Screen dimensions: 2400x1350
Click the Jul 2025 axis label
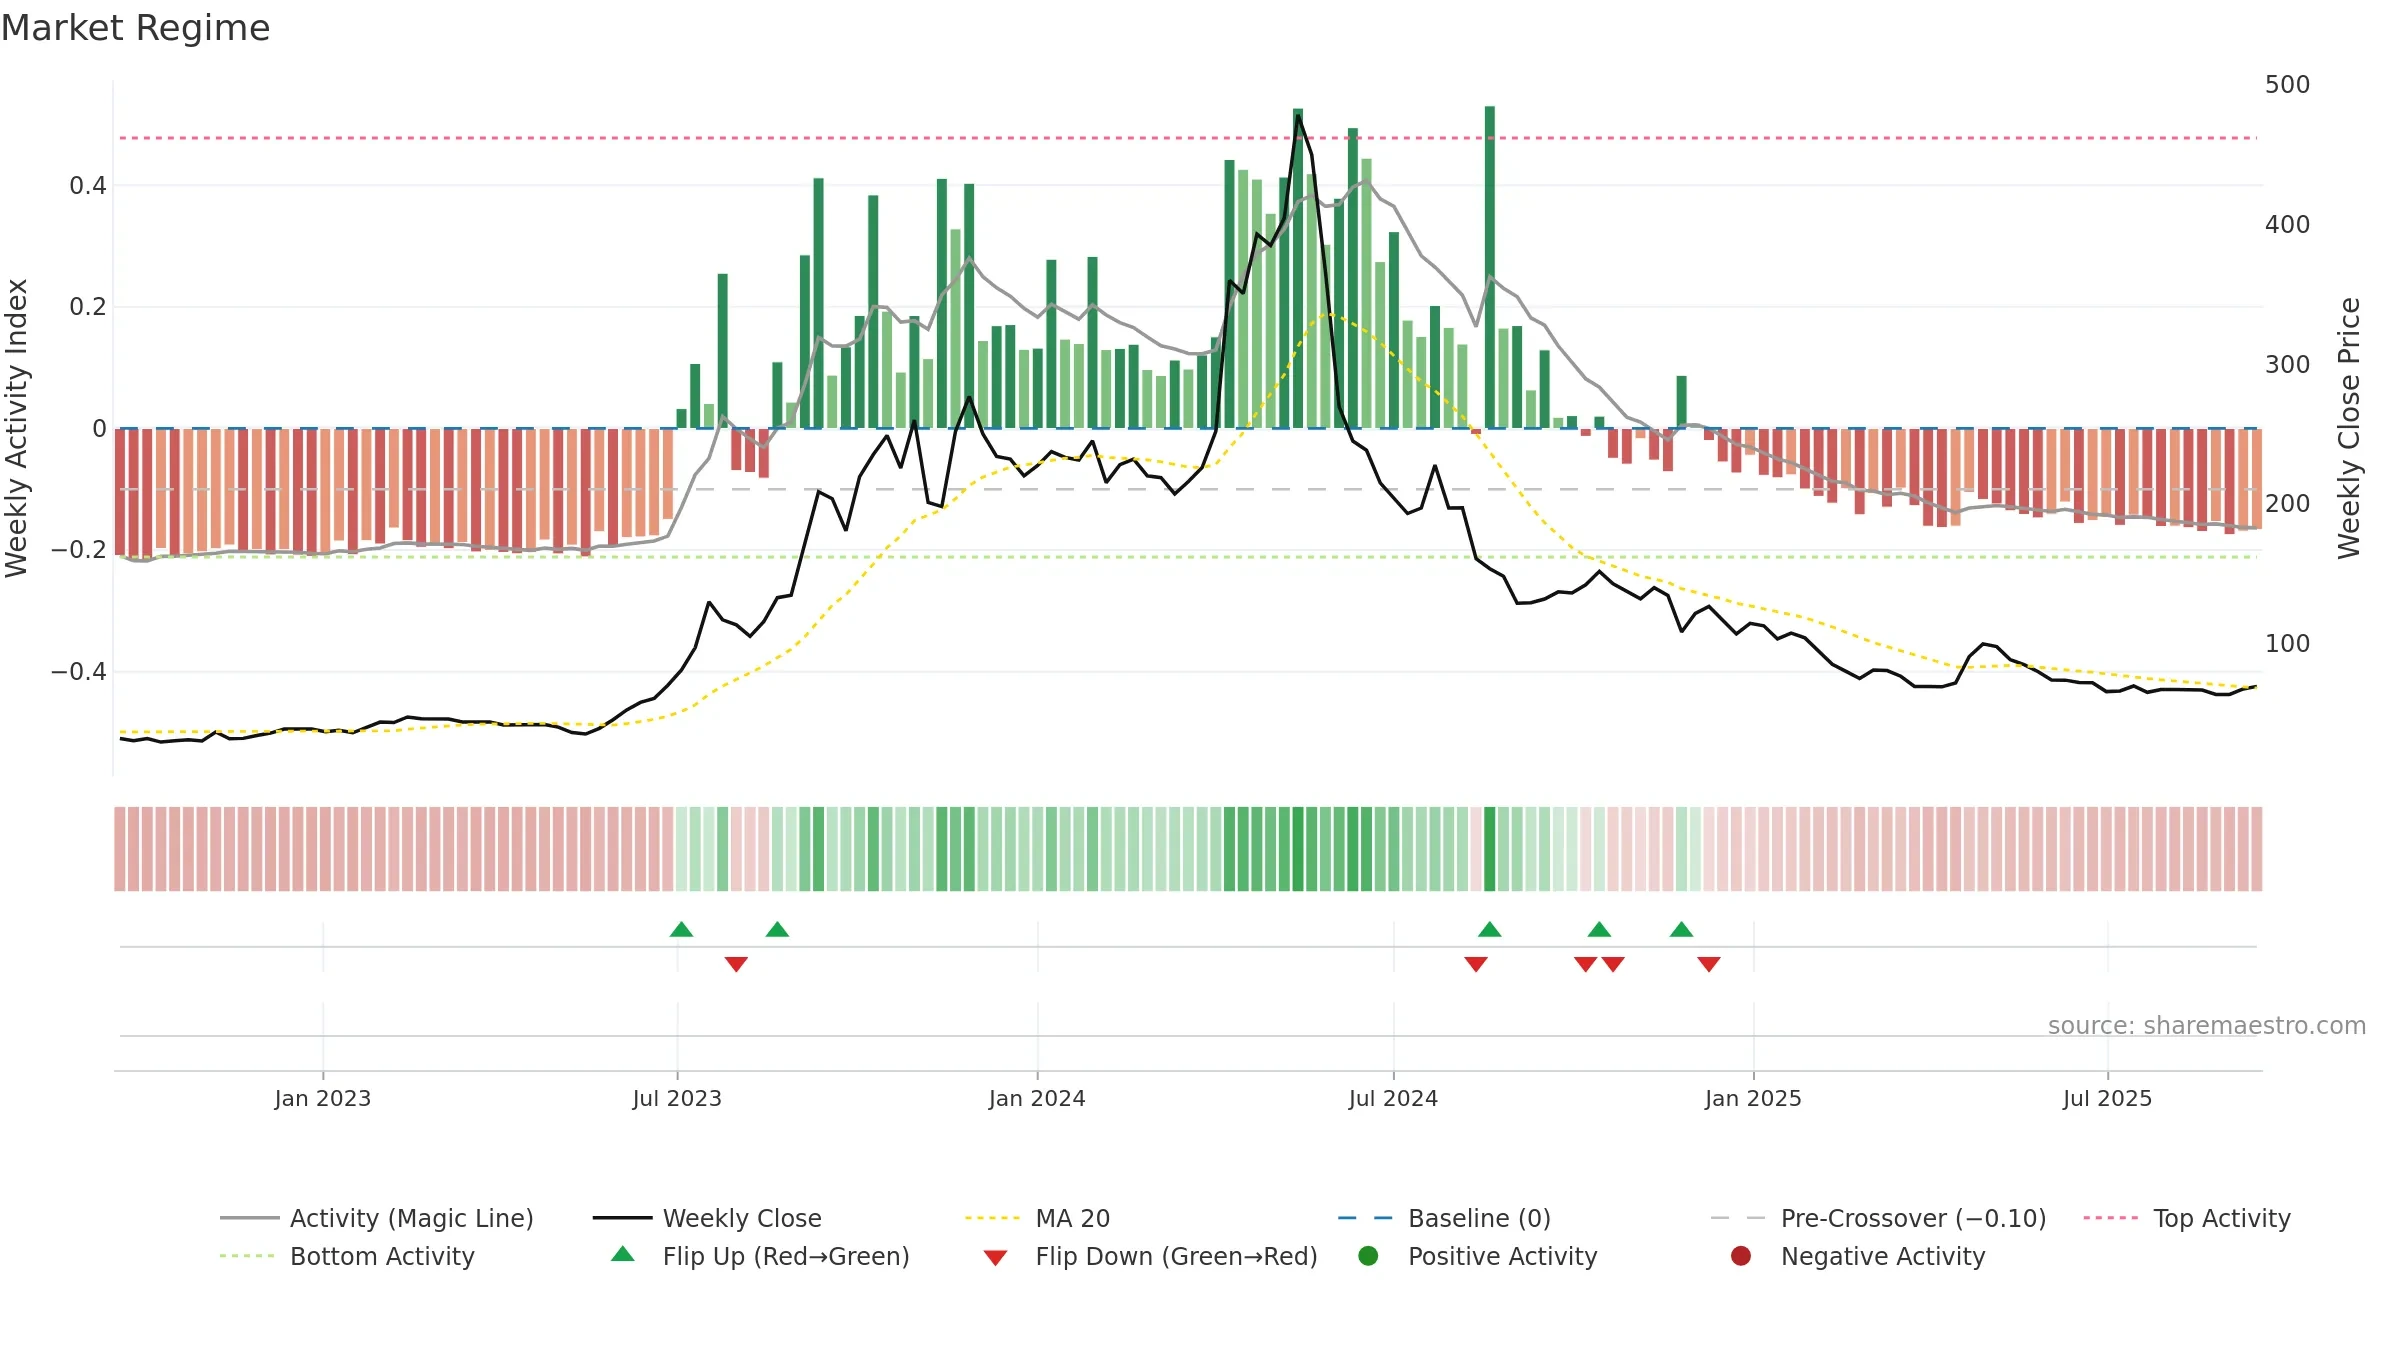tap(2107, 1098)
